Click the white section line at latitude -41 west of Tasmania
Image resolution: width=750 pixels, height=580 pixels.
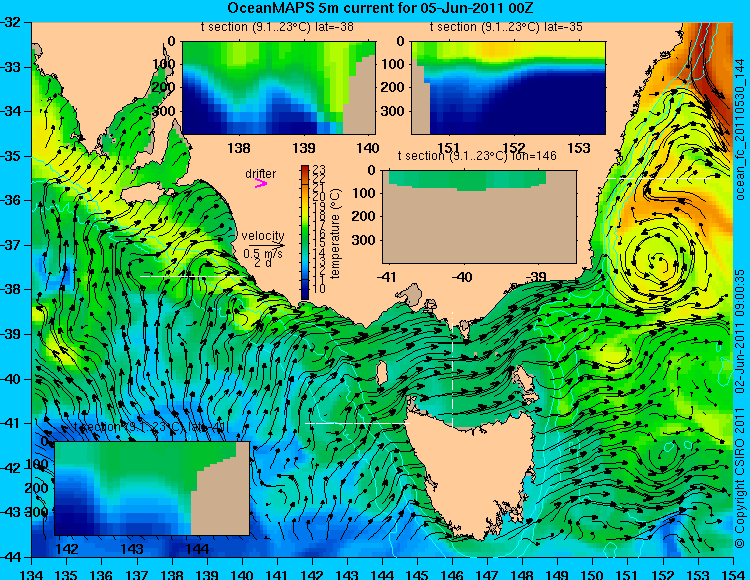pos(357,423)
